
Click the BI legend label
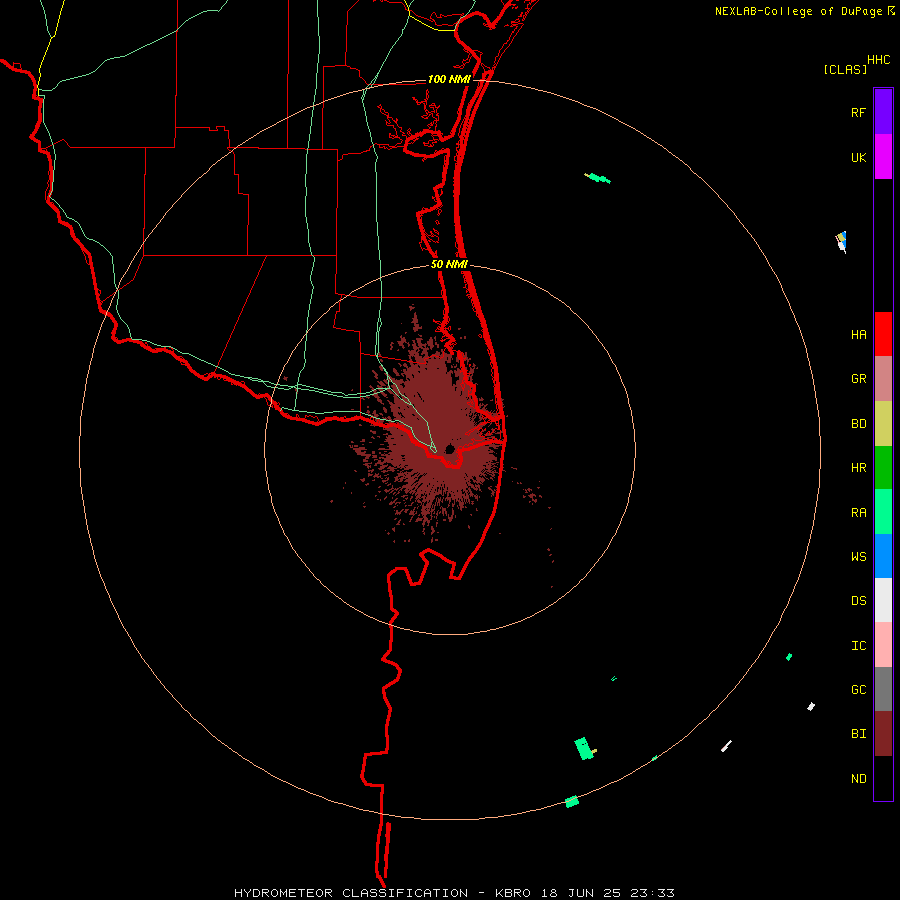858,734
